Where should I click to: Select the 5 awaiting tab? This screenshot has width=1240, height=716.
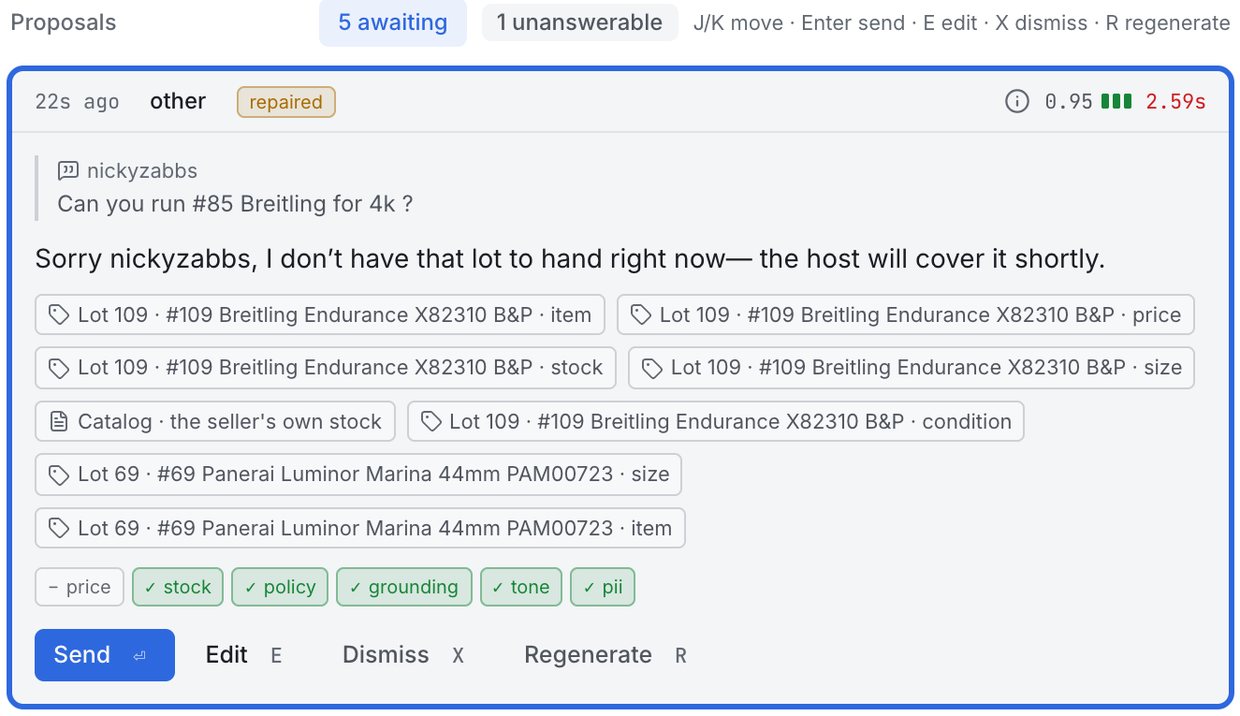tap(393, 23)
